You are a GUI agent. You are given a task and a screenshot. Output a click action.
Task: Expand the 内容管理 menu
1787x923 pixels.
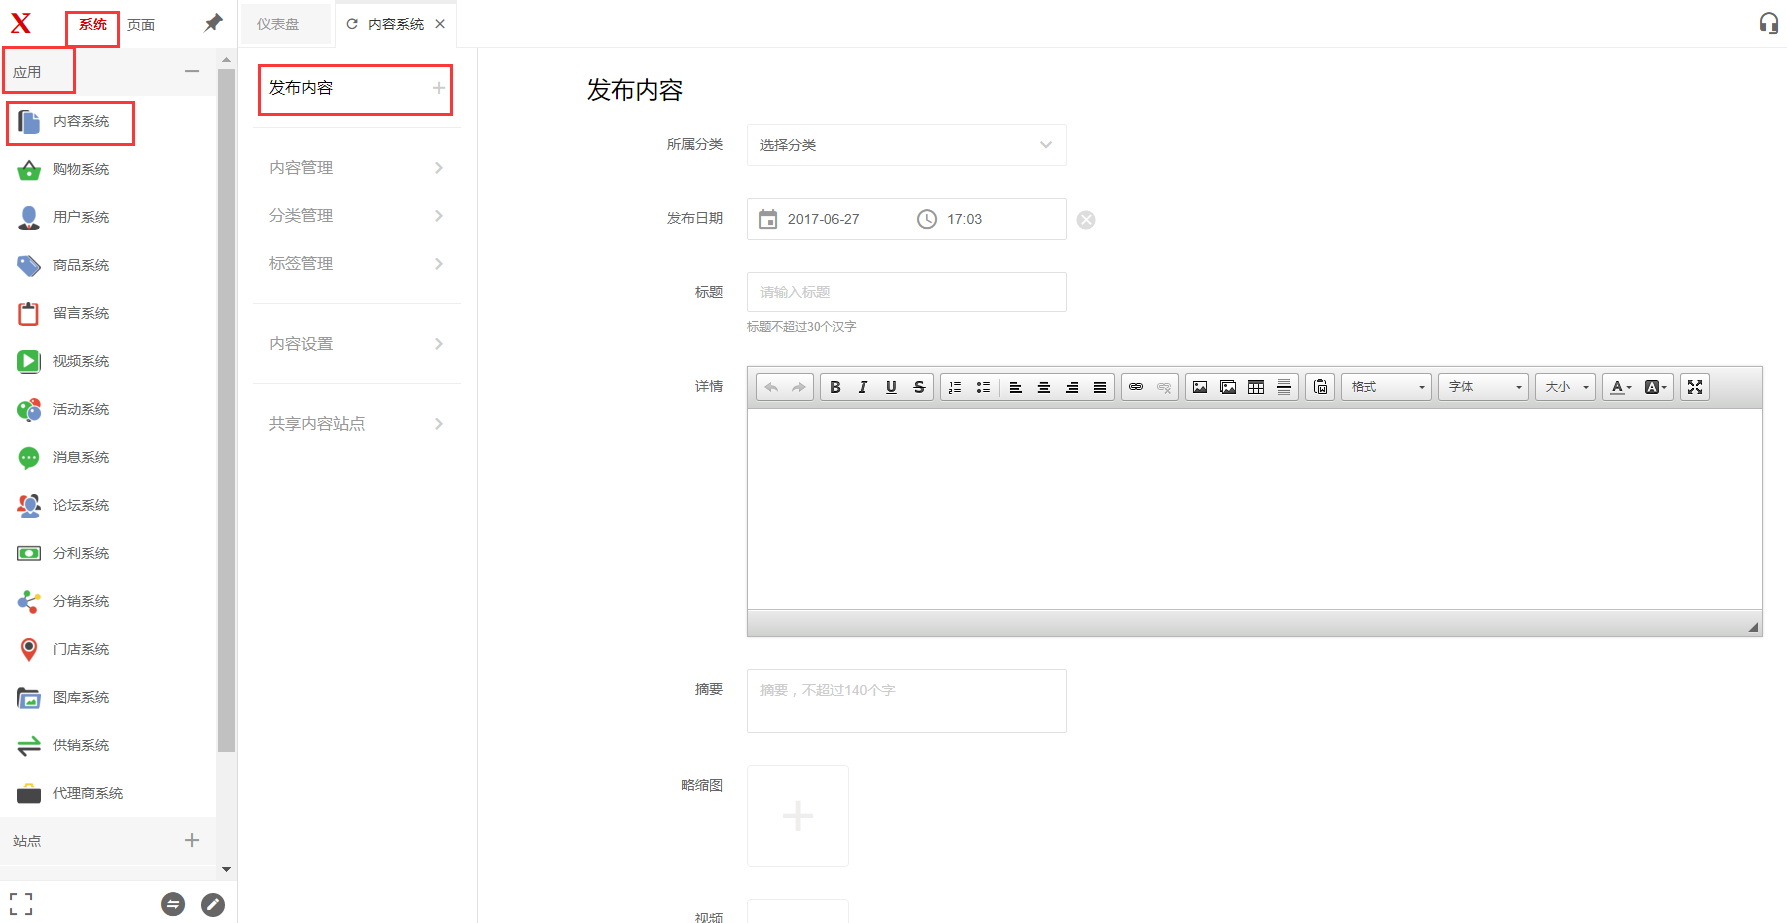(355, 168)
